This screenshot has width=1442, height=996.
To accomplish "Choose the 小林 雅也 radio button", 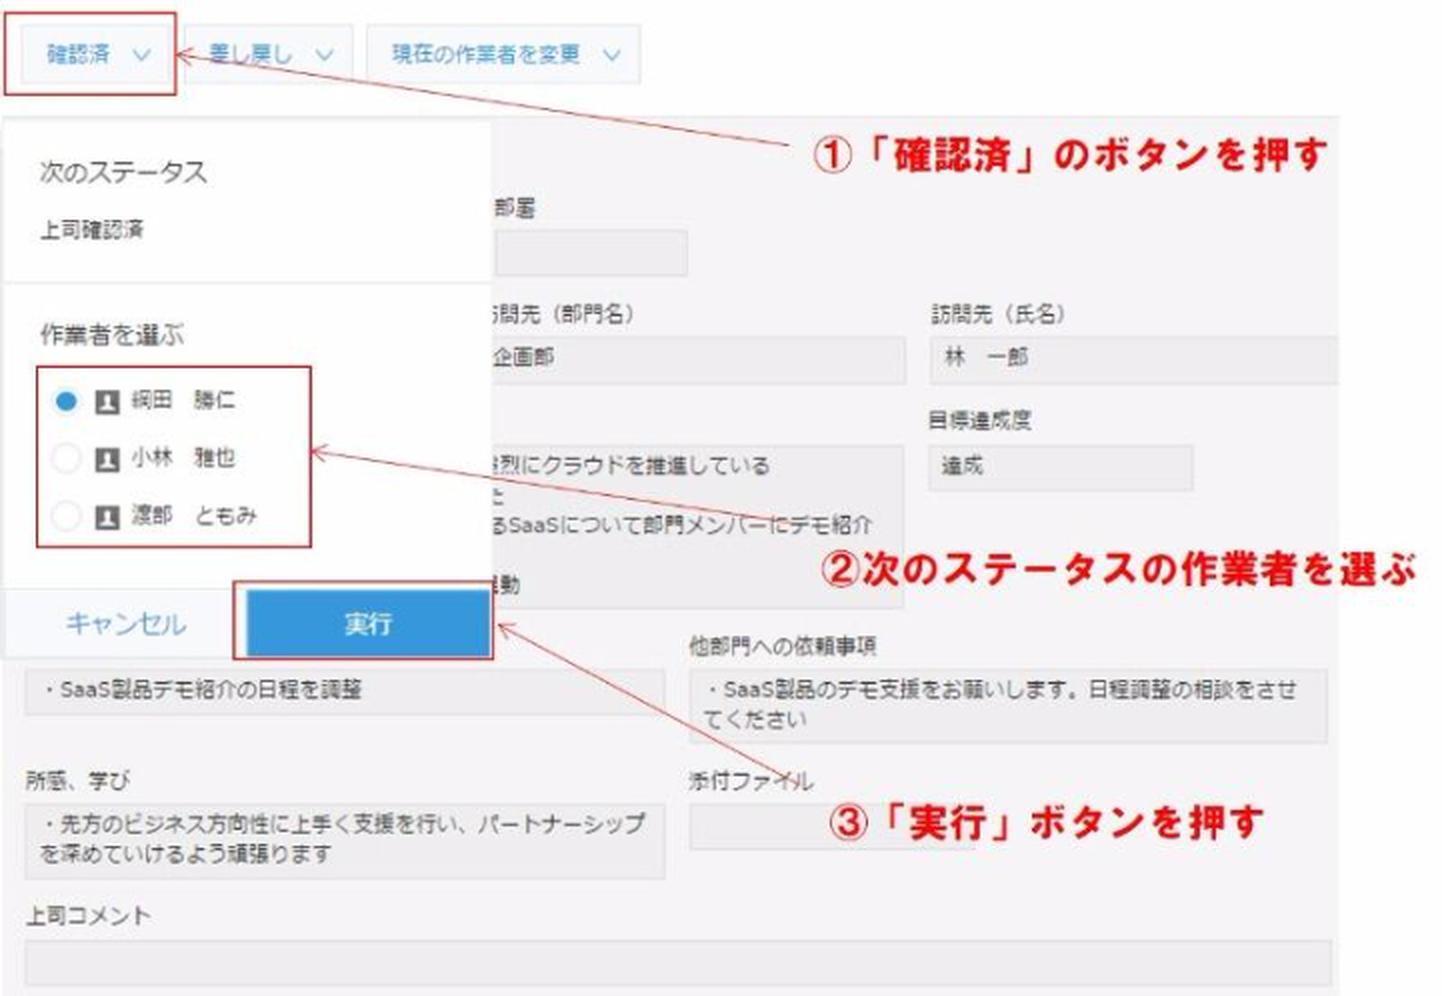I will click(66, 458).
